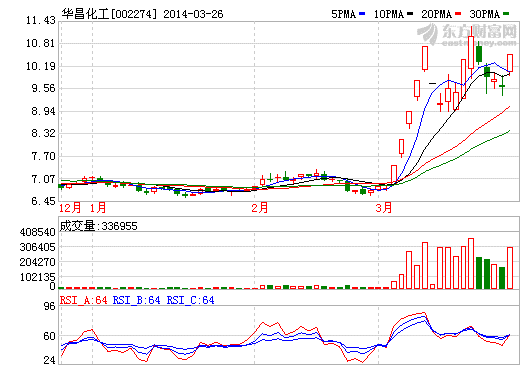Screen dimensions: 520x365
Task: Click the 204270 volume axis label
Action: (x=38, y=262)
